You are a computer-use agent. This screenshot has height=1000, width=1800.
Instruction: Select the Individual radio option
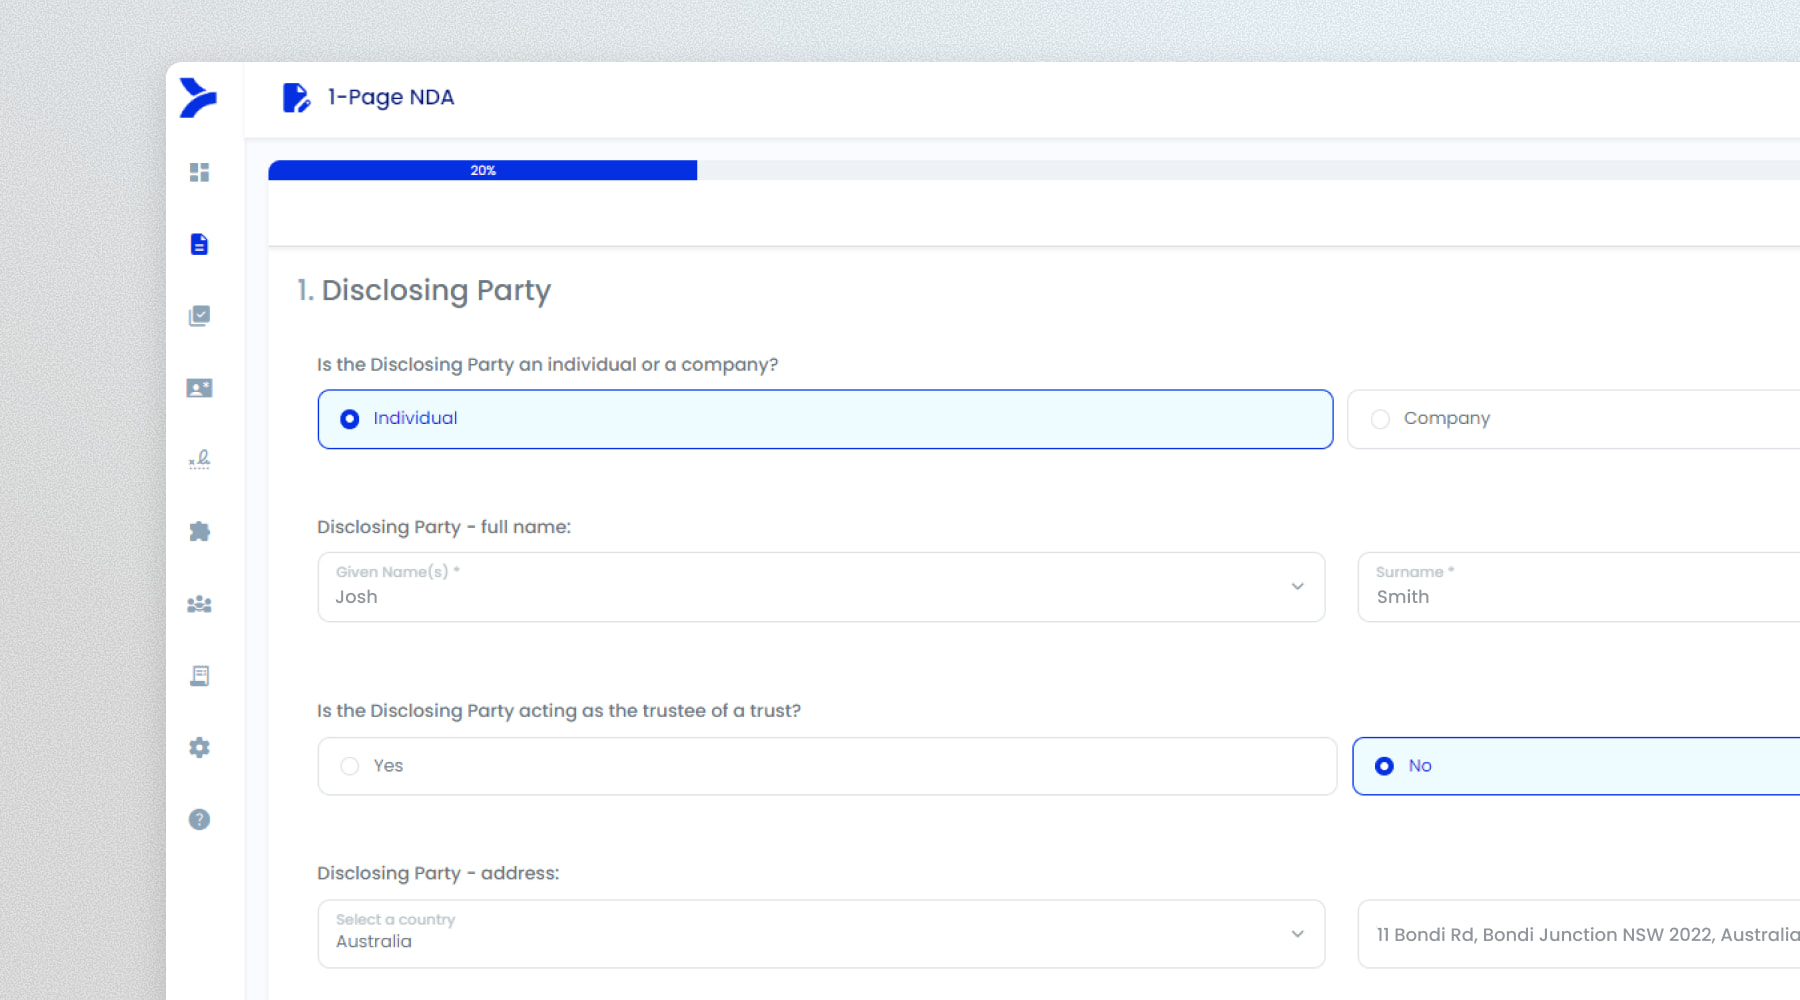[350, 419]
